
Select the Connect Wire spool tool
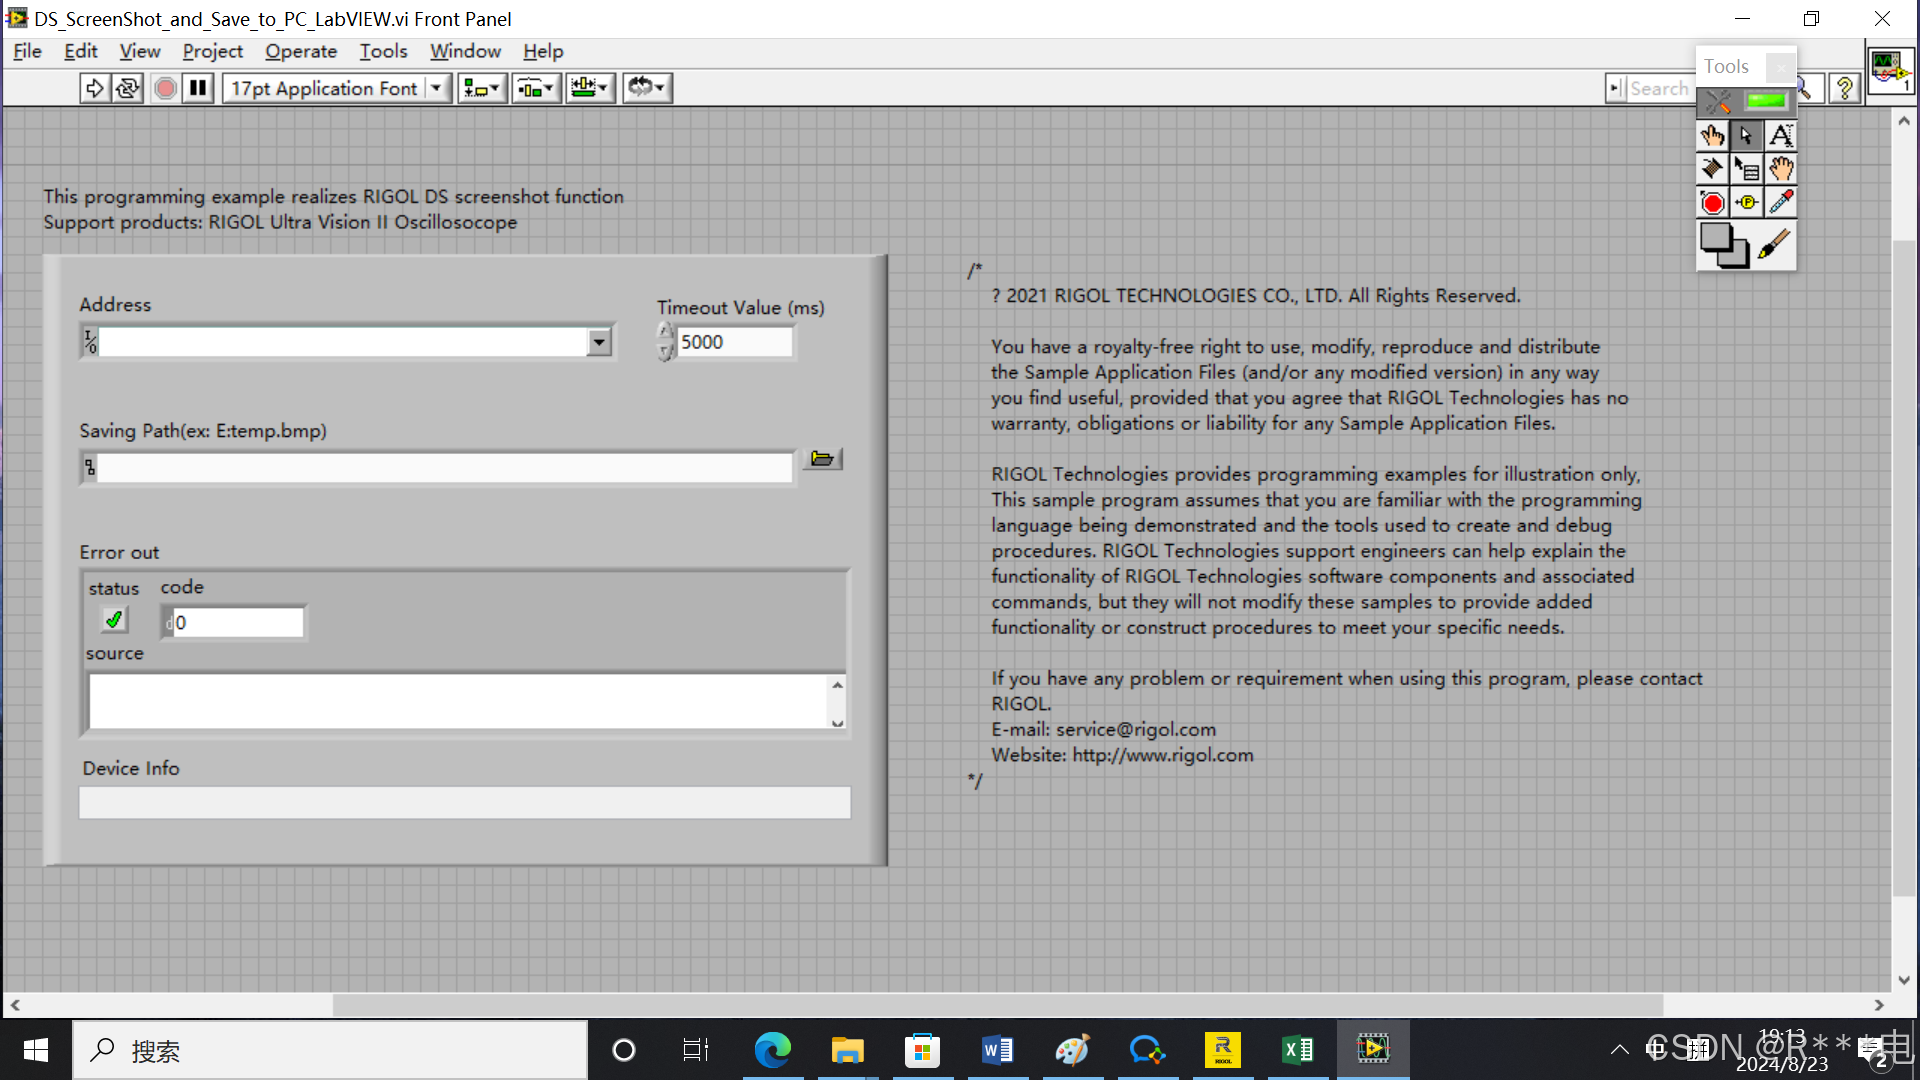[x=1712, y=169]
